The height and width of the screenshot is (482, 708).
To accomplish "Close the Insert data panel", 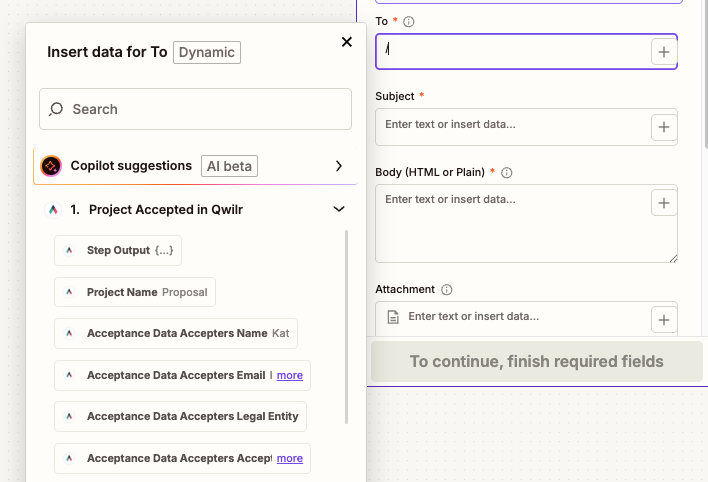I will tap(347, 42).
